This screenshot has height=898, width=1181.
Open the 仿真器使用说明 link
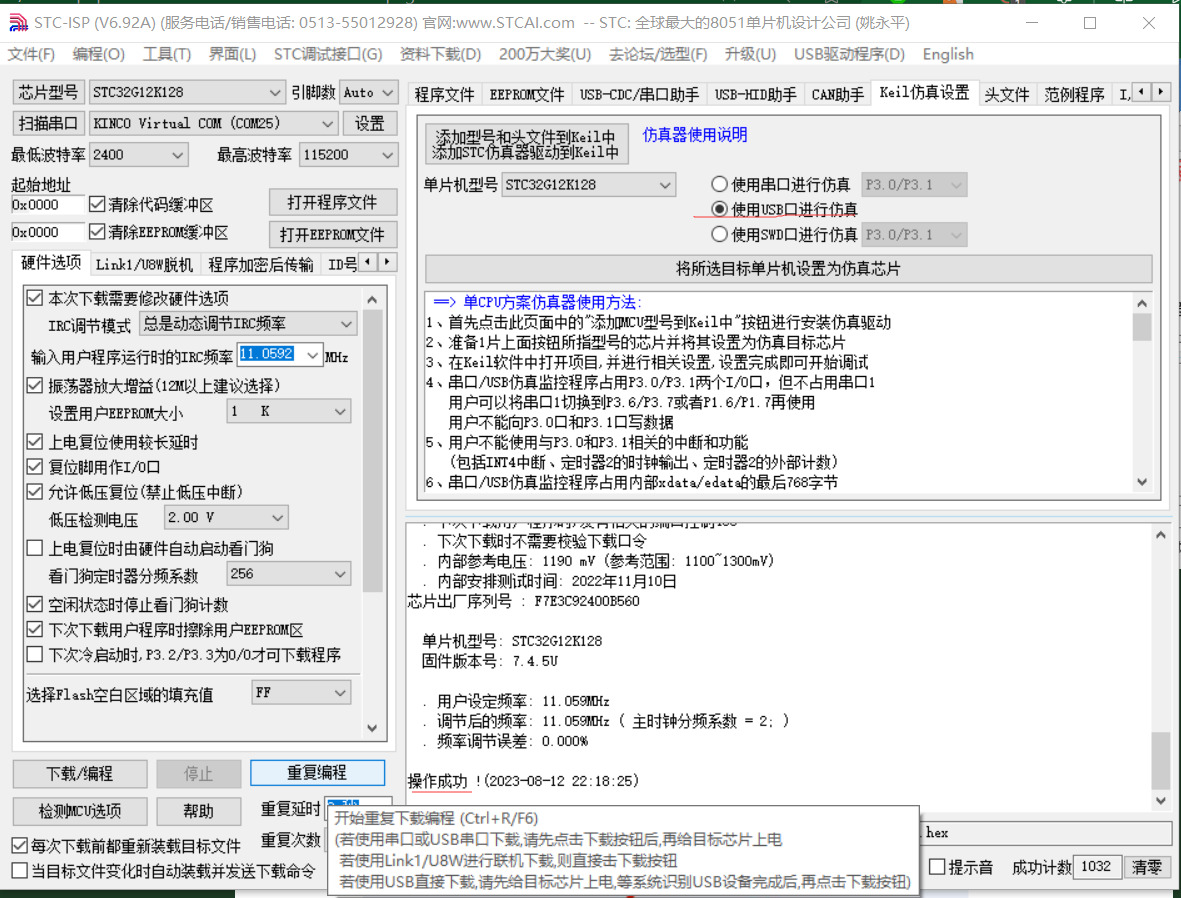(694, 135)
